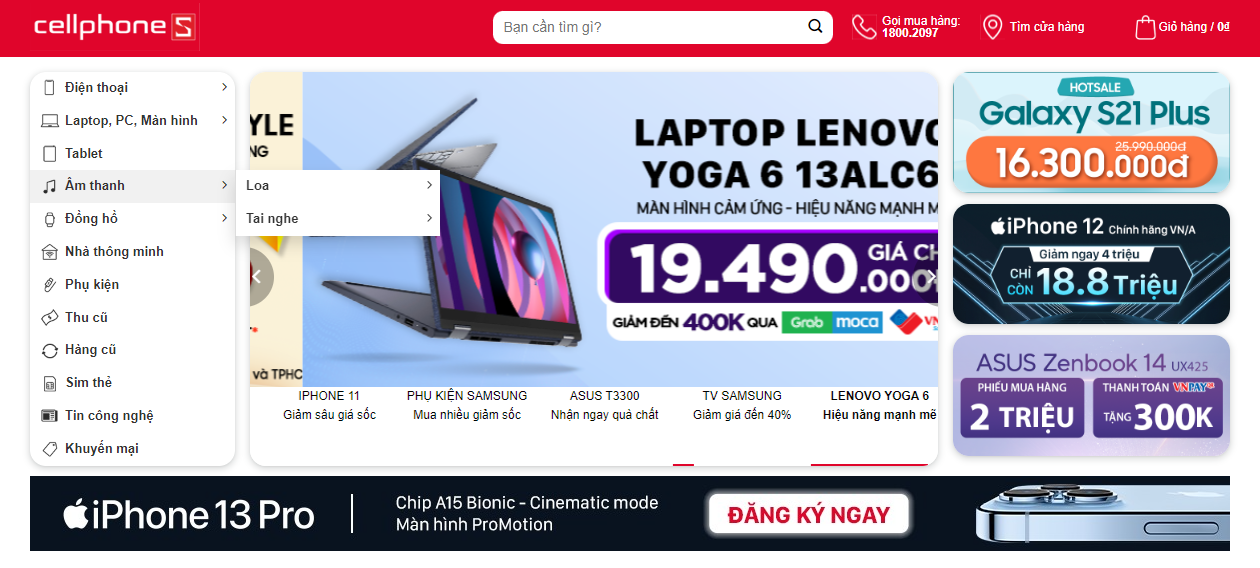The height and width of the screenshot is (568, 1260).
Task: Click the store location pin icon
Action: tap(992, 27)
